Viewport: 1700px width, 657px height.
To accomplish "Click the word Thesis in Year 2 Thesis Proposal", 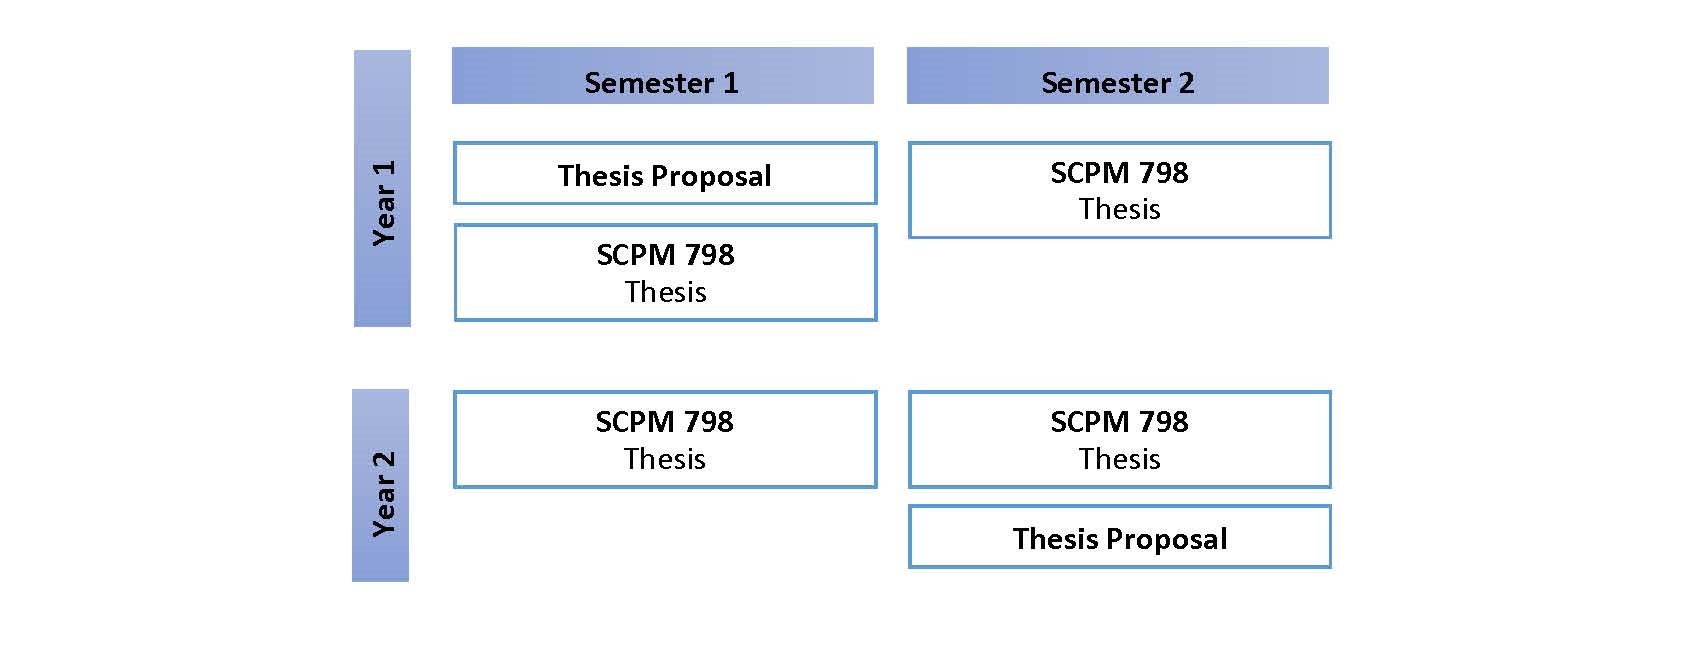I will (x=1056, y=539).
